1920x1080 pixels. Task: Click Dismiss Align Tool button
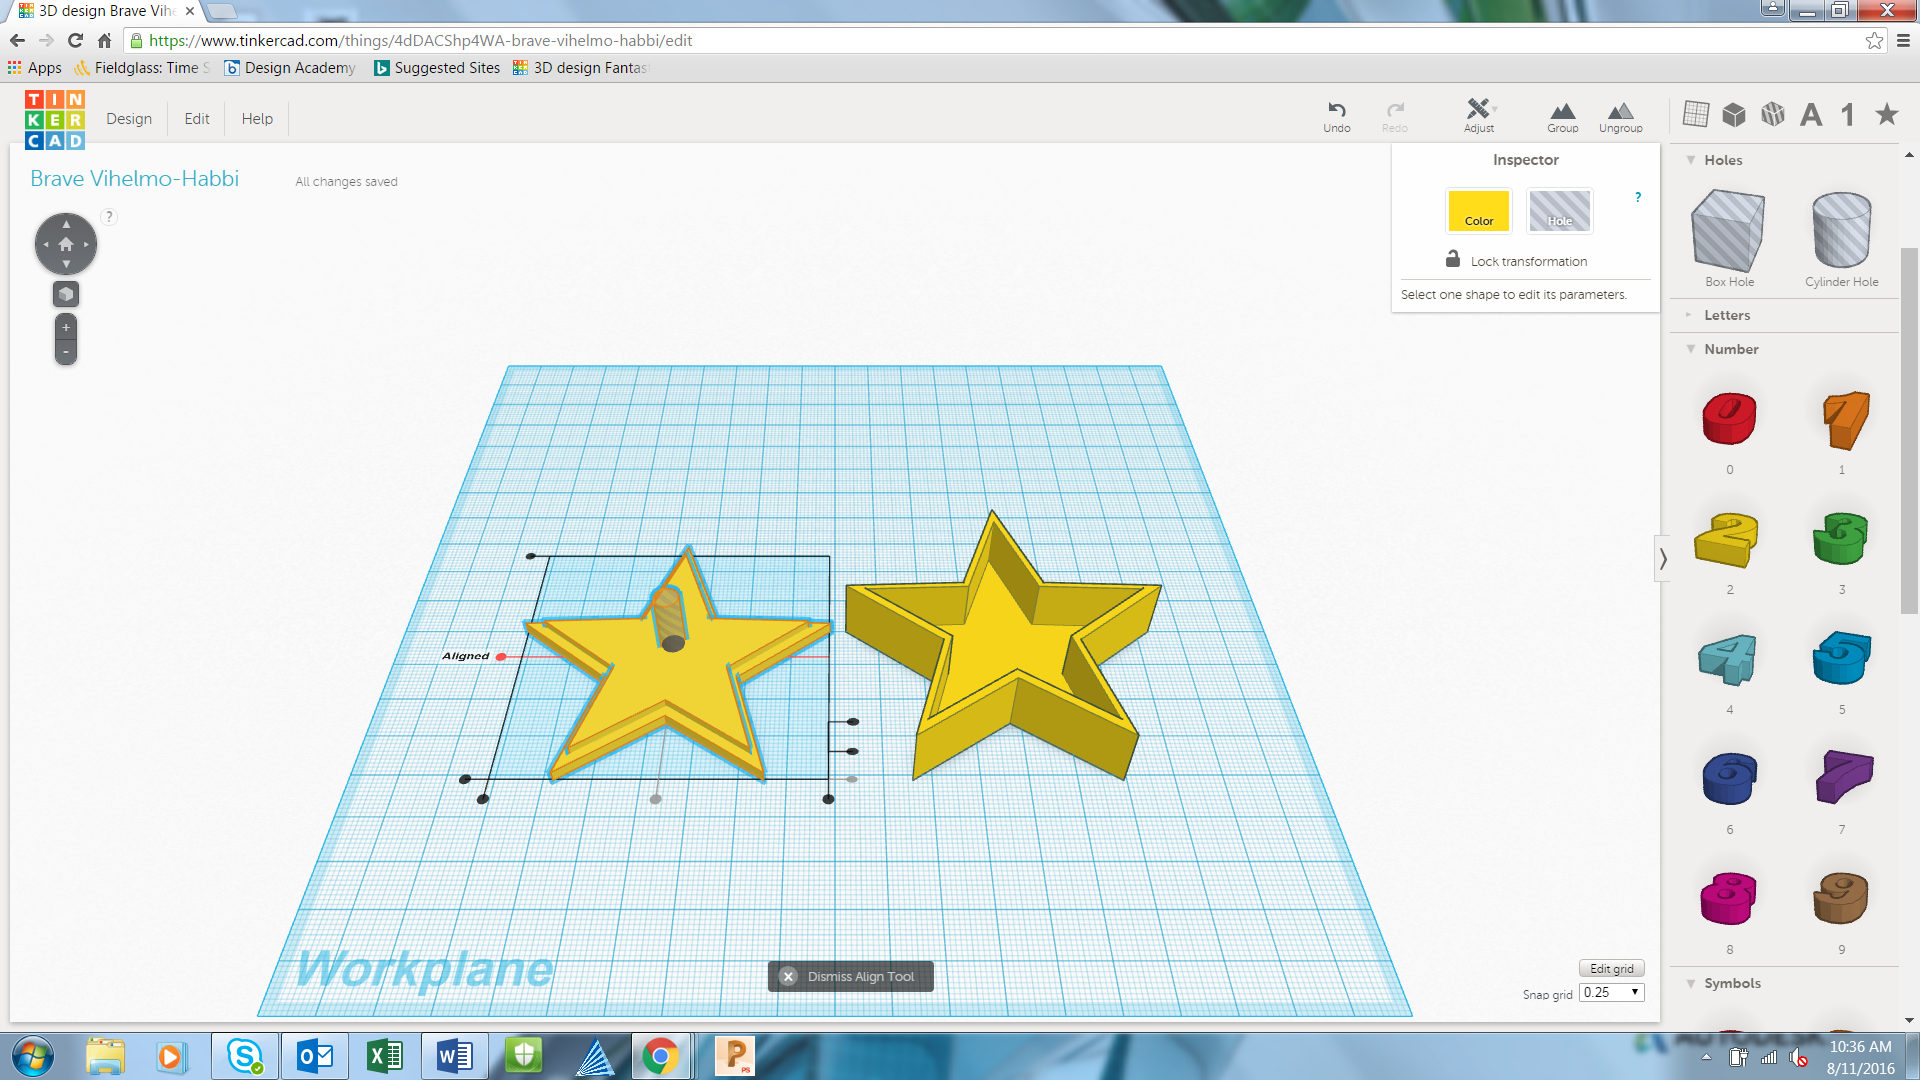850,977
